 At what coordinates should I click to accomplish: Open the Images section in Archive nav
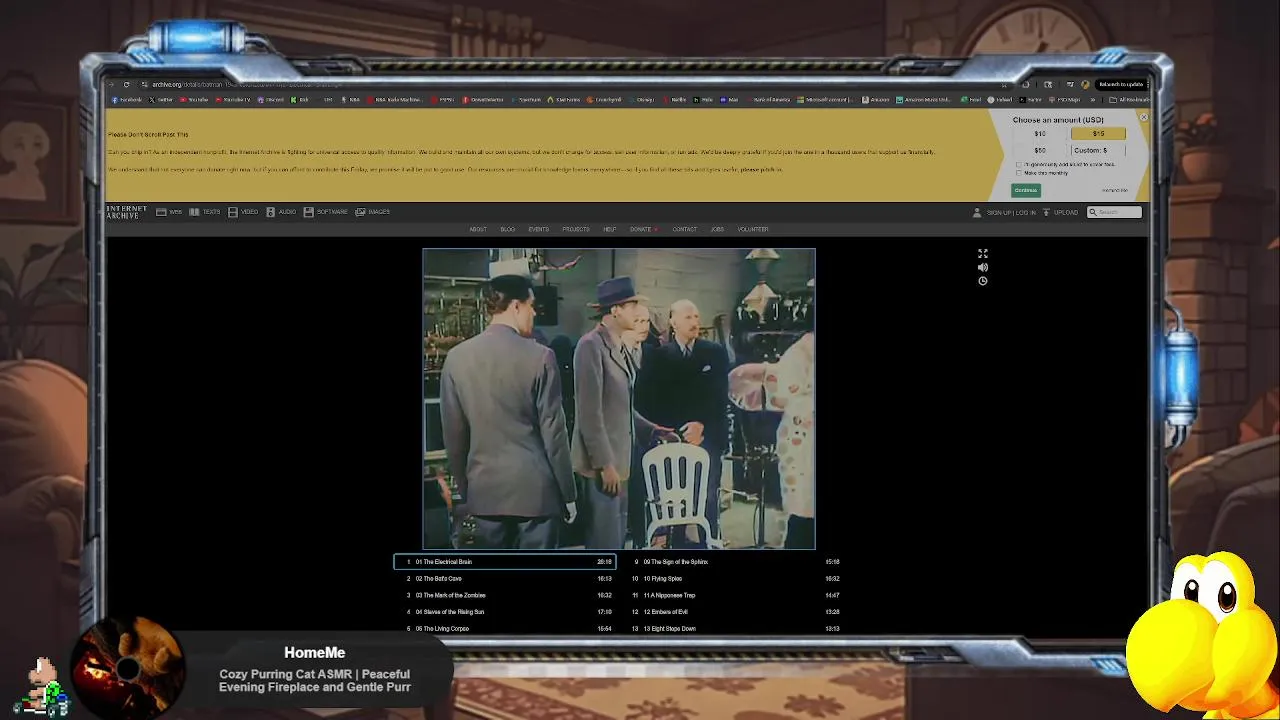pos(372,212)
